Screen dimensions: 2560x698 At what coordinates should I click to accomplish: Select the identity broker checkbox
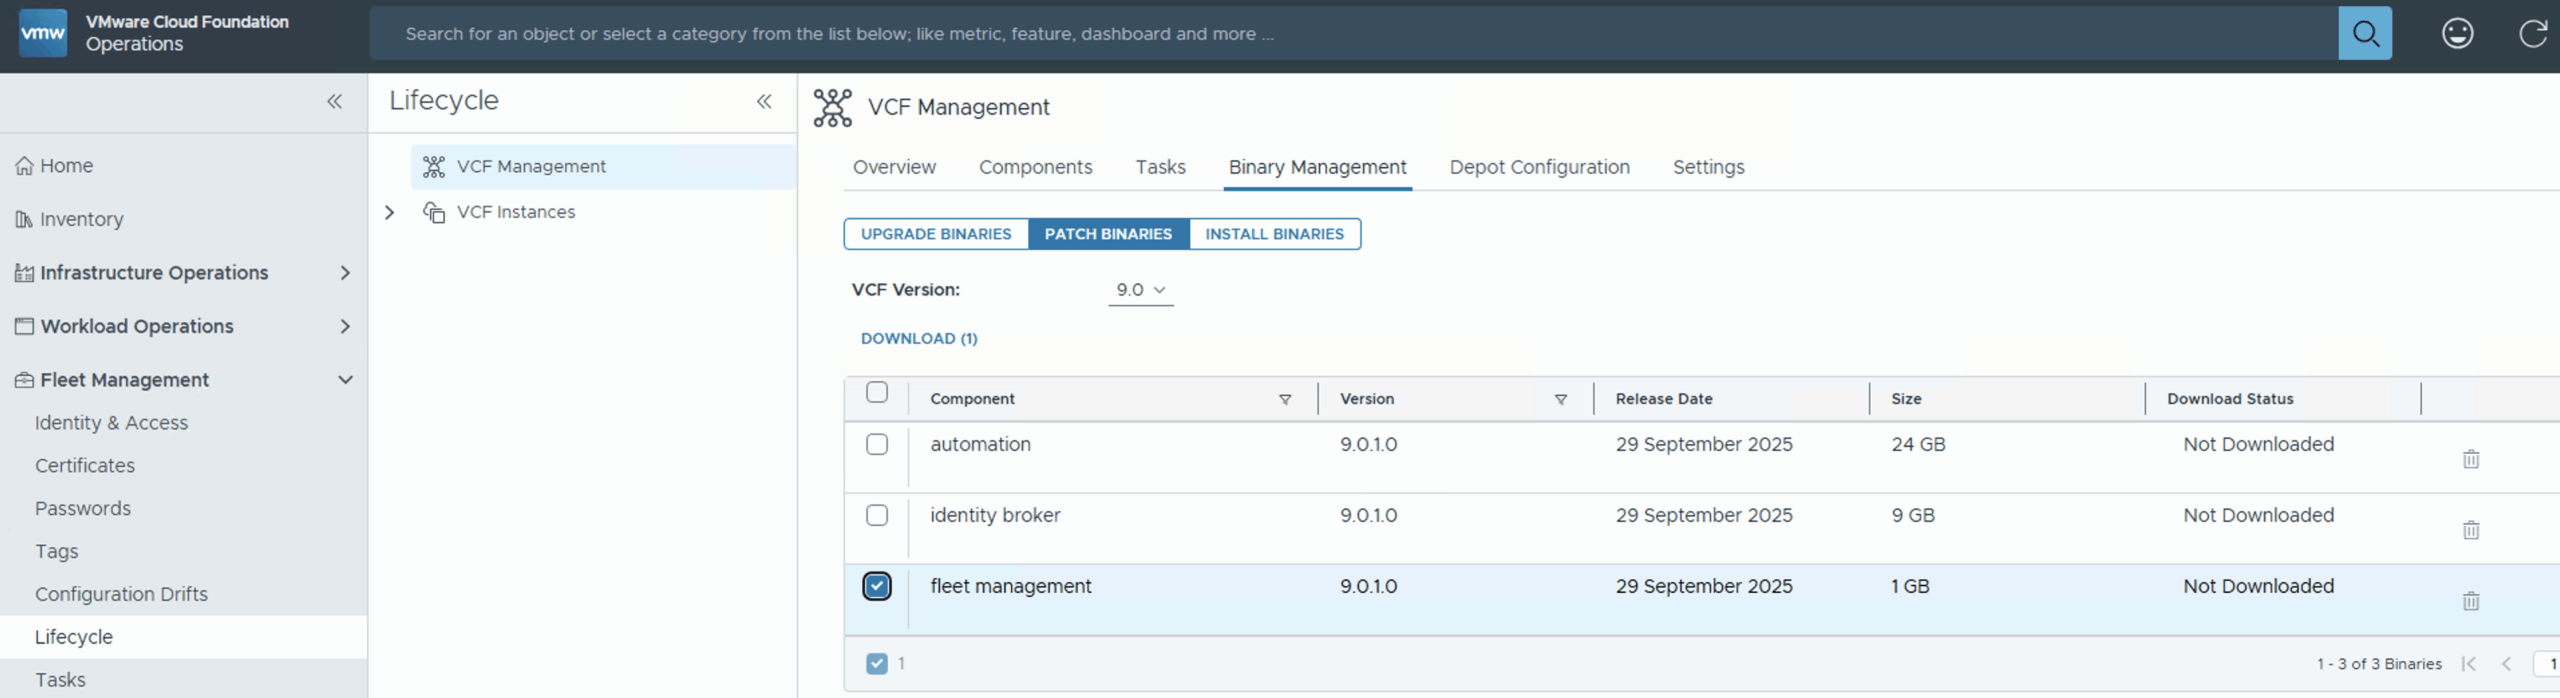(877, 515)
